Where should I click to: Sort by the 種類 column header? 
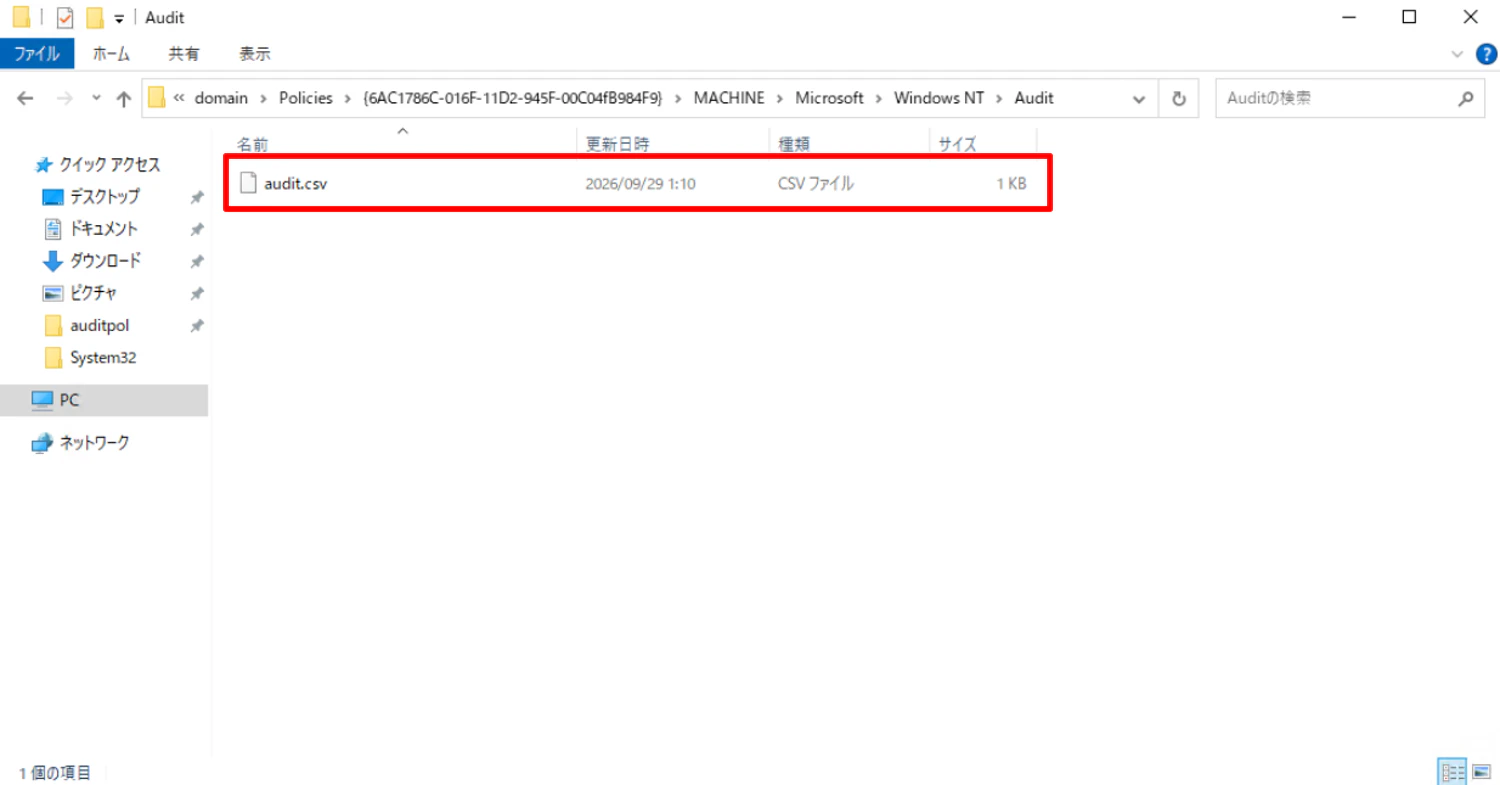pyautogui.click(x=794, y=145)
